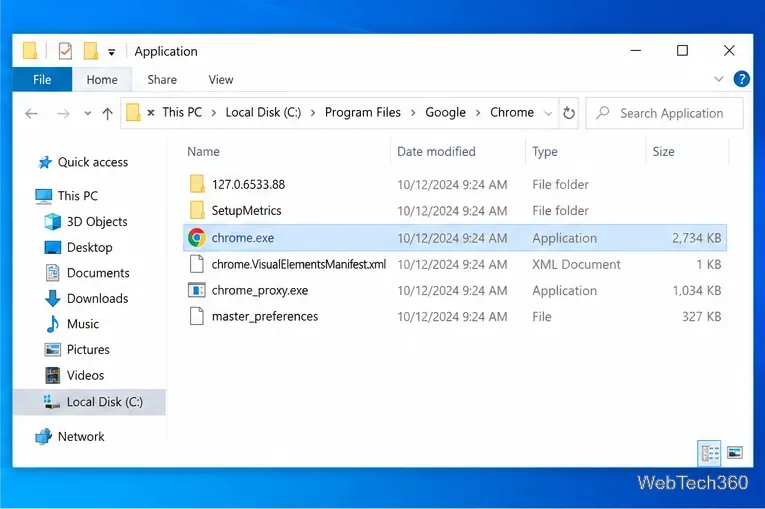The height and width of the screenshot is (509, 765).
Task: Go forward using the Forward arrow
Action: coord(63,114)
